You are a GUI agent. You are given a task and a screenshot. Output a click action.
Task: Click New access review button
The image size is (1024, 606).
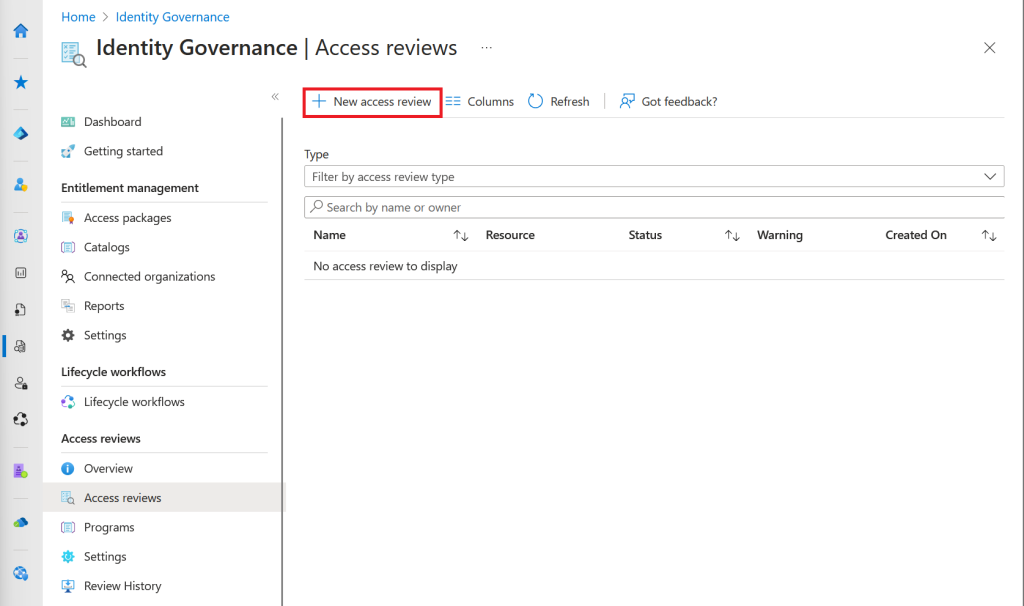tap(372, 101)
